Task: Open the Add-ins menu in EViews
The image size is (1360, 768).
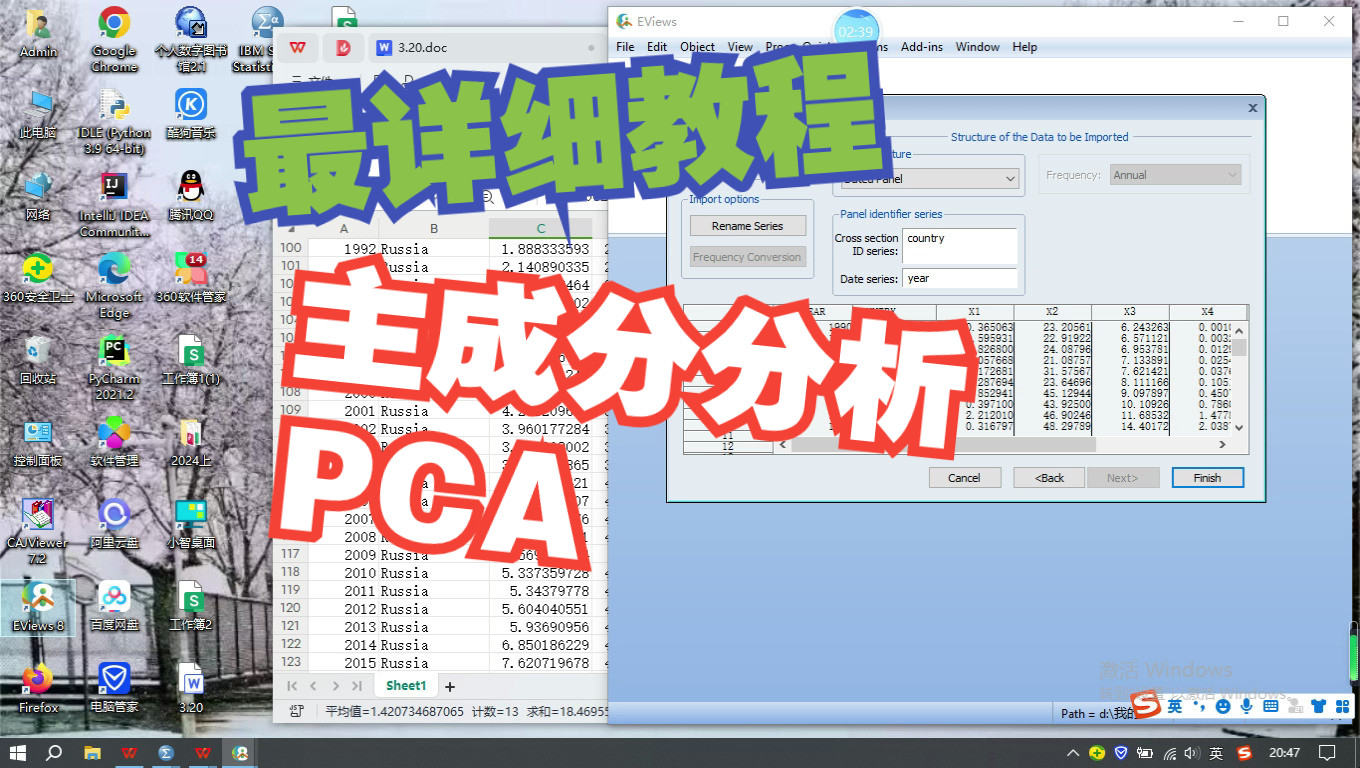Action: click(922, 46)
